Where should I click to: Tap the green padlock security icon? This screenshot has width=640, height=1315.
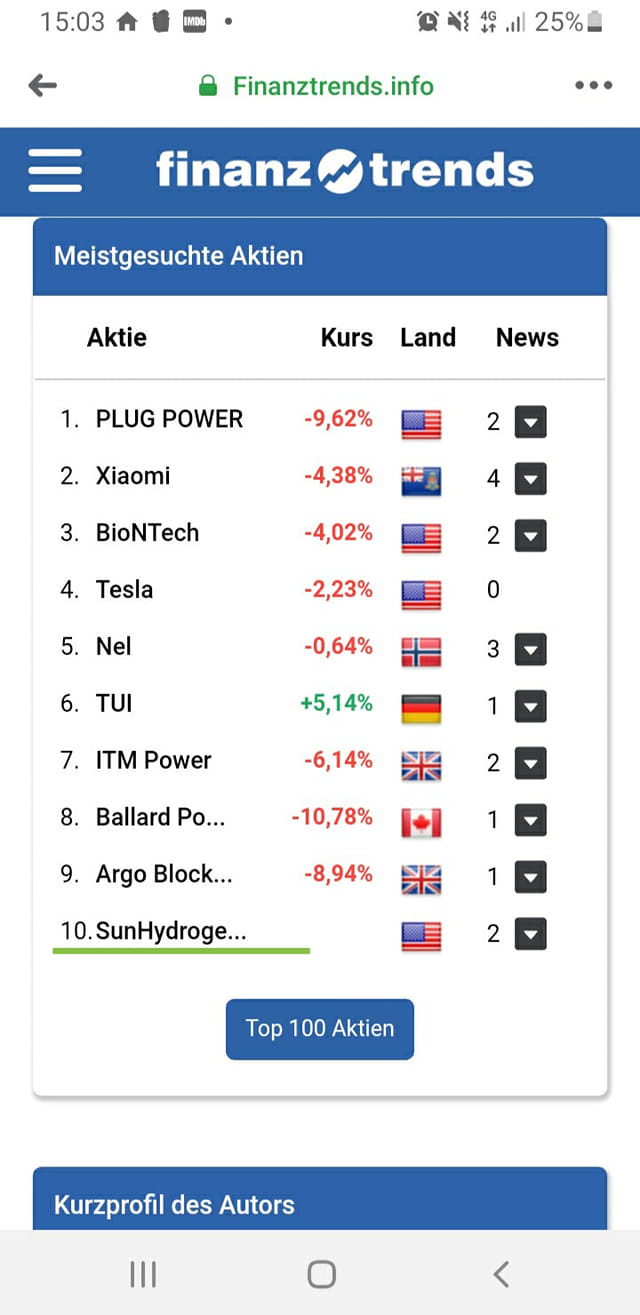tap(208, 86)
